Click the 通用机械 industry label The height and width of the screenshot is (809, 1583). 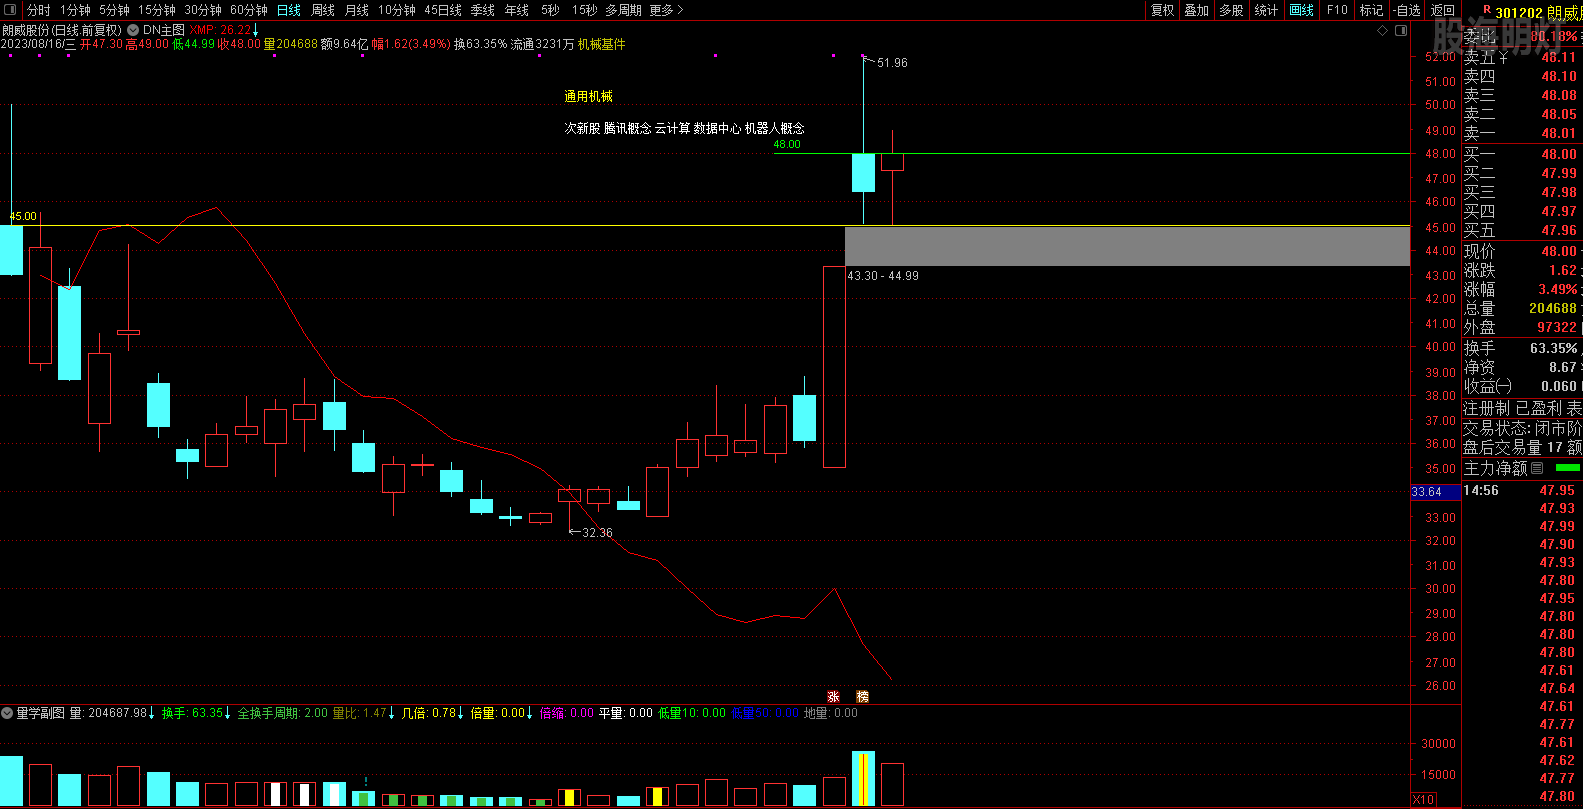[588, 96]
